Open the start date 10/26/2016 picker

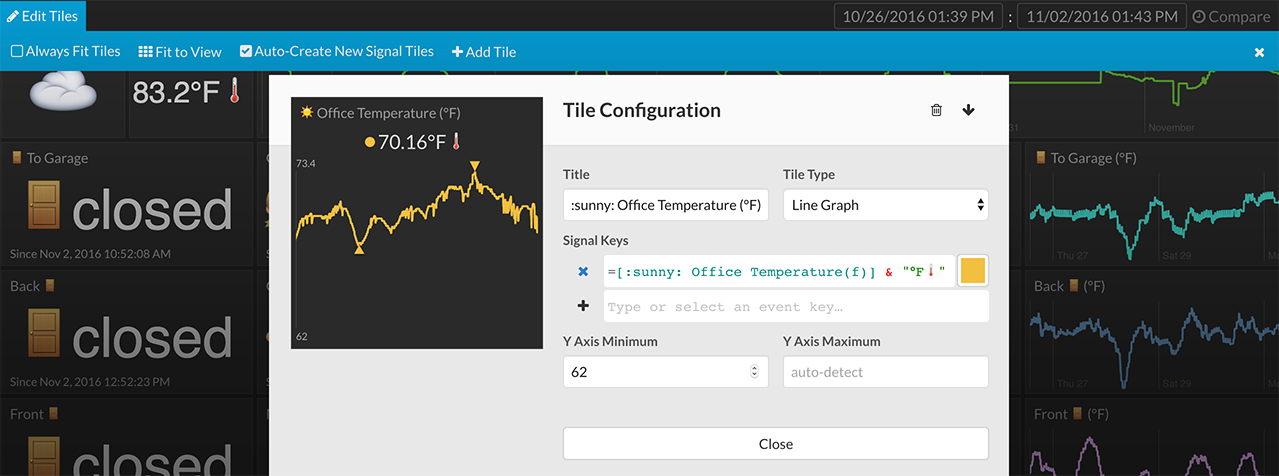(x=919, y=16)
